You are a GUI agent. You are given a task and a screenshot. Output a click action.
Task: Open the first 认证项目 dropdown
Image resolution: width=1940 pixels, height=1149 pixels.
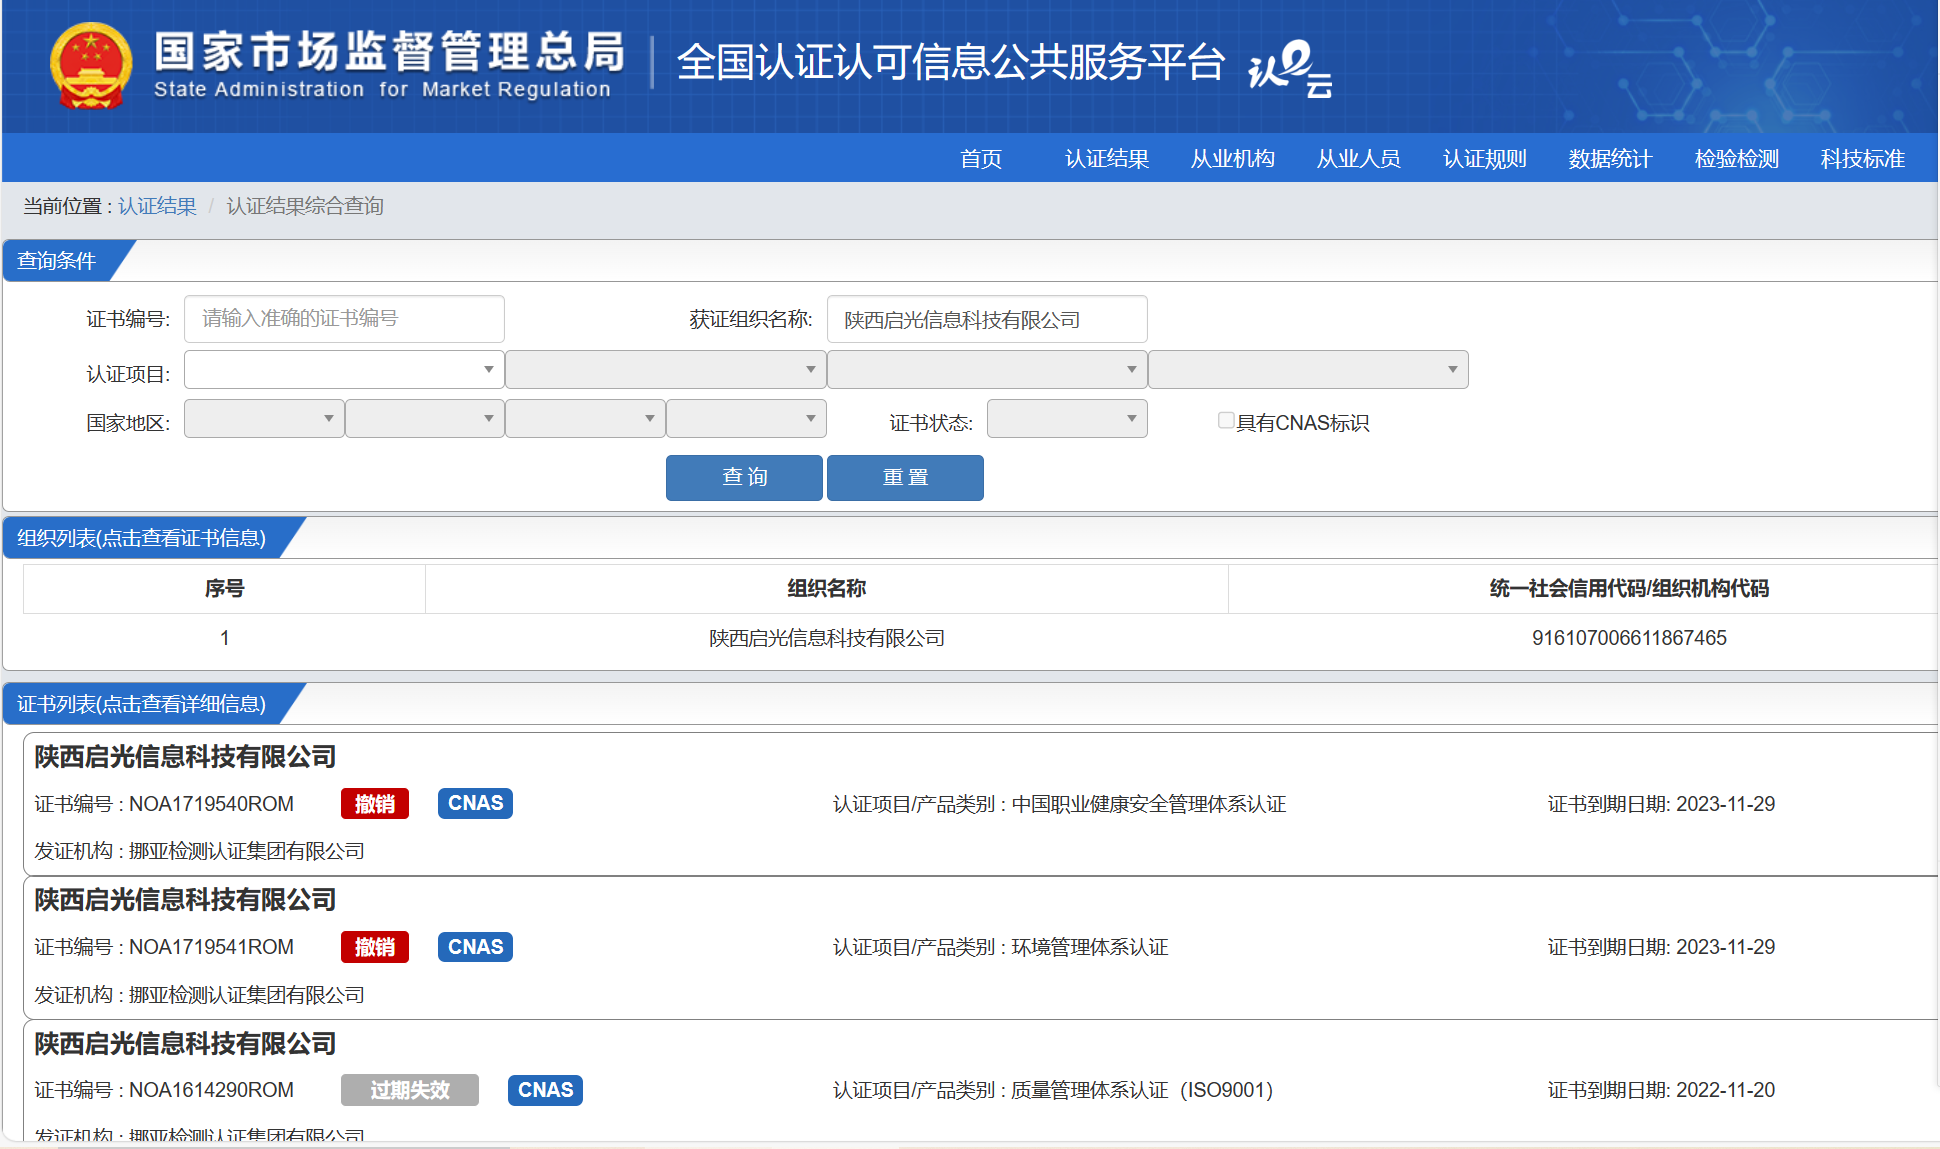[344, 369]
